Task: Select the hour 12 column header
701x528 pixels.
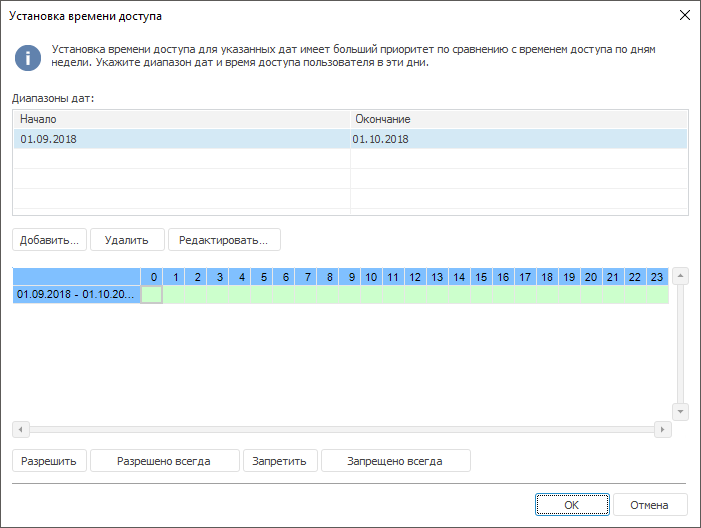Action: [x=415, y=277]
